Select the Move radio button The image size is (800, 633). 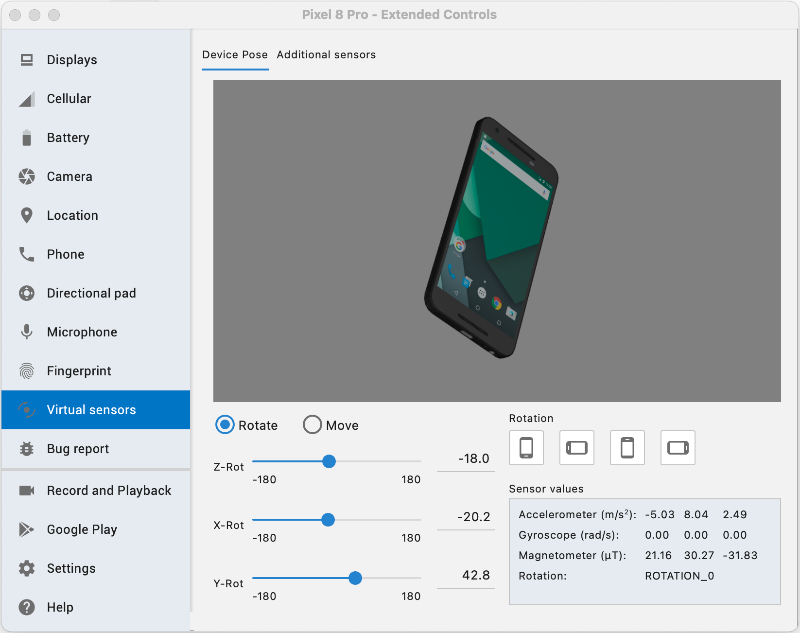[312, 425]
